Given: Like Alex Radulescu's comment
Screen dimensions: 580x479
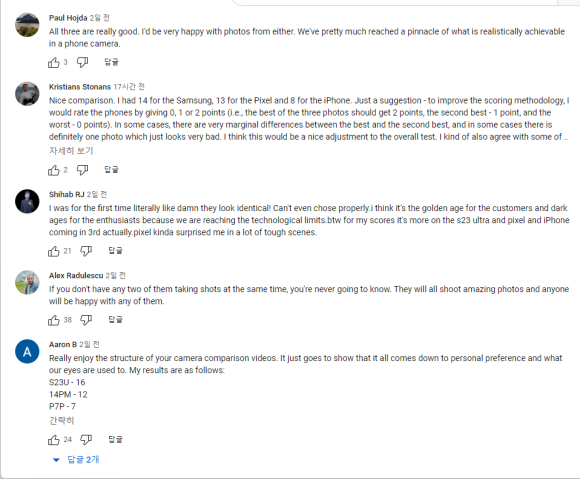Looking at the screenshot, I should [54, 320].
